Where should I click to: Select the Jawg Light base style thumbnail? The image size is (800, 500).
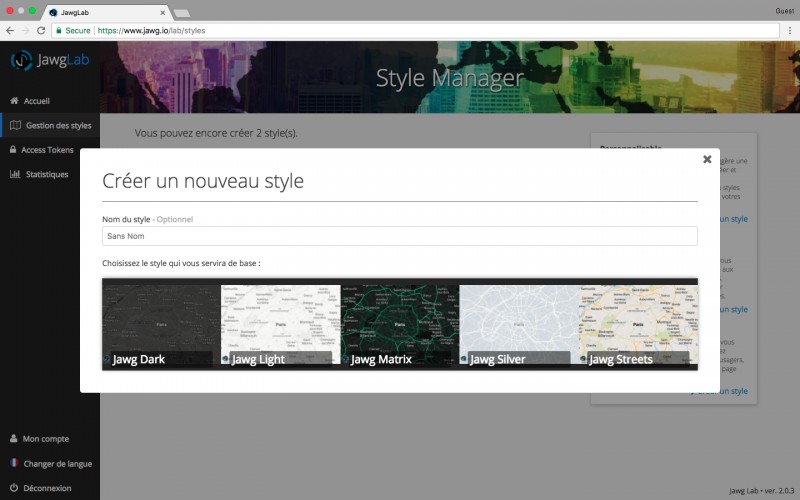tap(280, 324)
